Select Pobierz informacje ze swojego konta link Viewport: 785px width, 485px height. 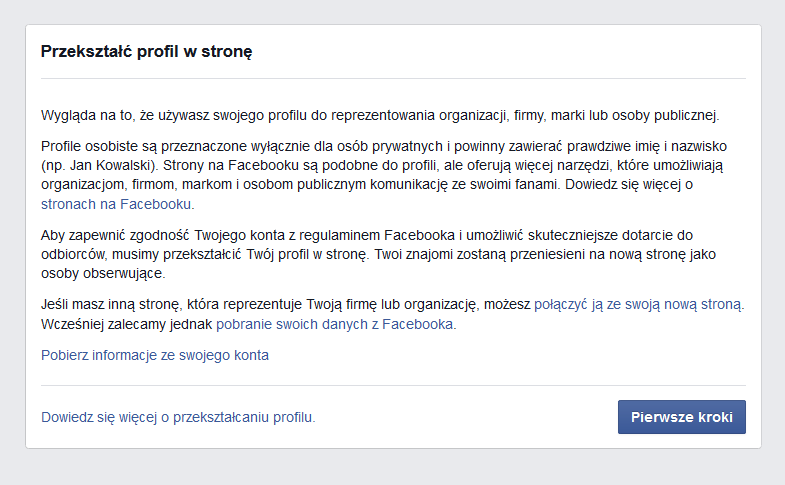(x=155, y=355)
